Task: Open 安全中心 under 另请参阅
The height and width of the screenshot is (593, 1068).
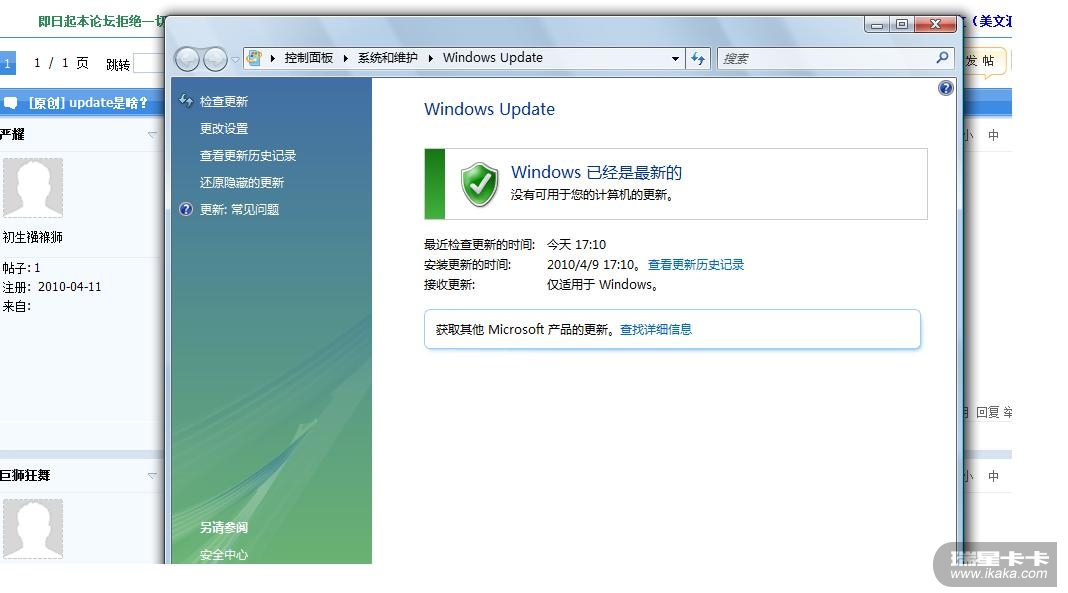Action: click(x=223, y=555)
